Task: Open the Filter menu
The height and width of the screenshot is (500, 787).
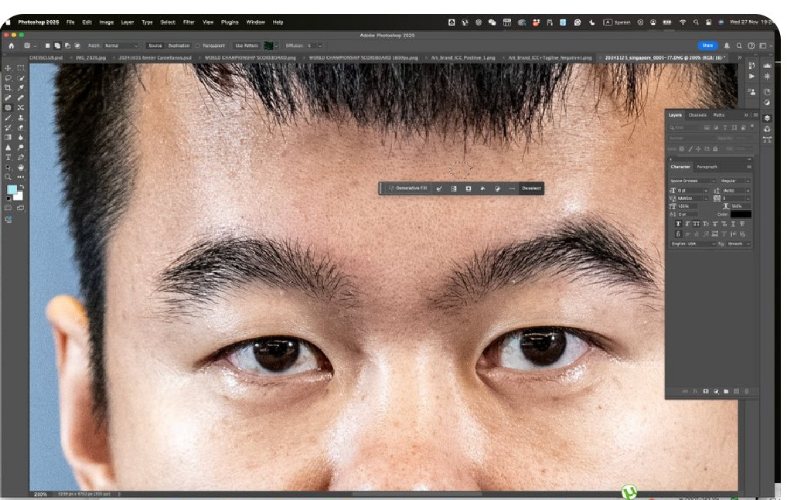Action: tap(188, 21)
